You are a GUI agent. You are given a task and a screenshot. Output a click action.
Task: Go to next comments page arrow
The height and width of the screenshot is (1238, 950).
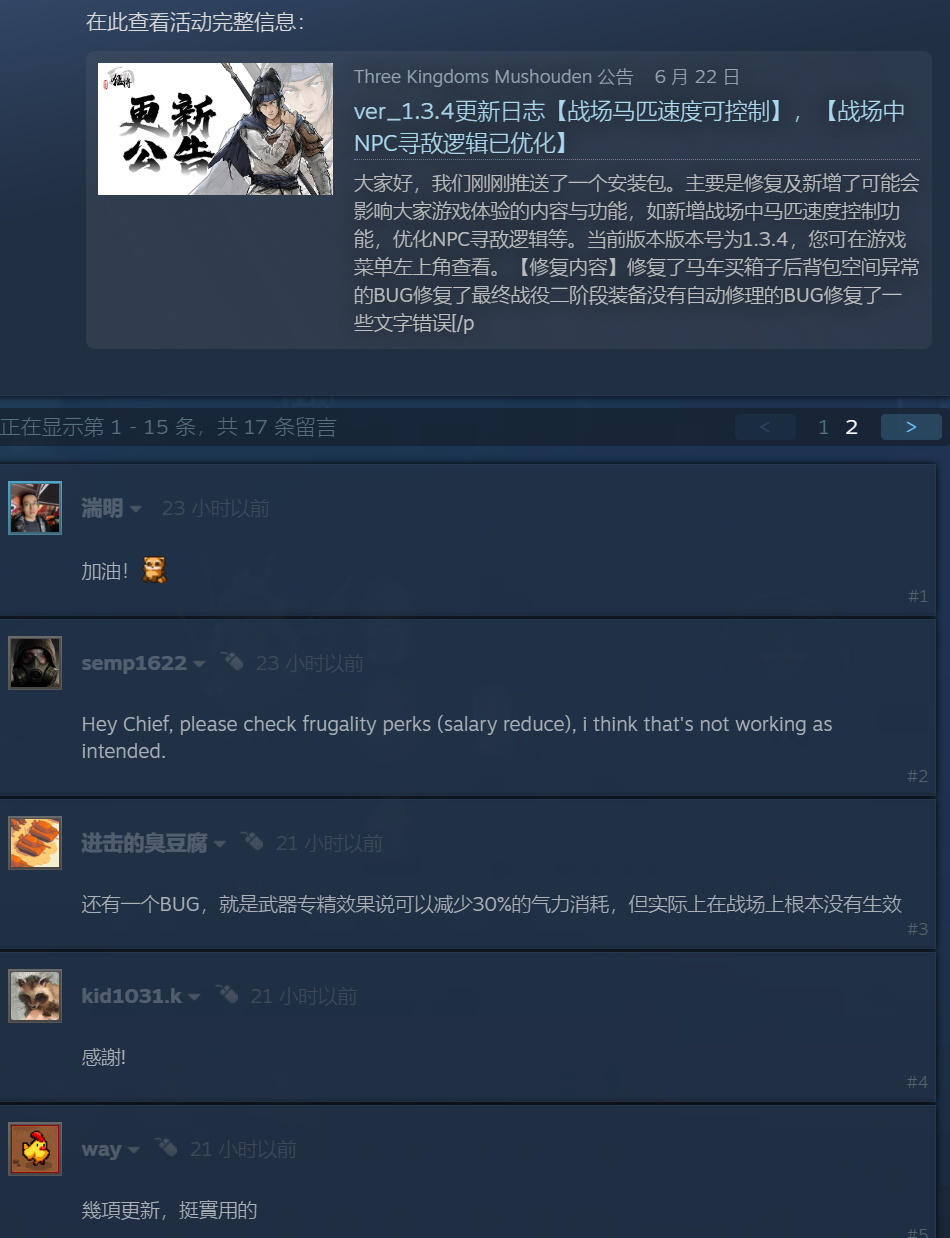pyautogui.click(x=911, y=427)
